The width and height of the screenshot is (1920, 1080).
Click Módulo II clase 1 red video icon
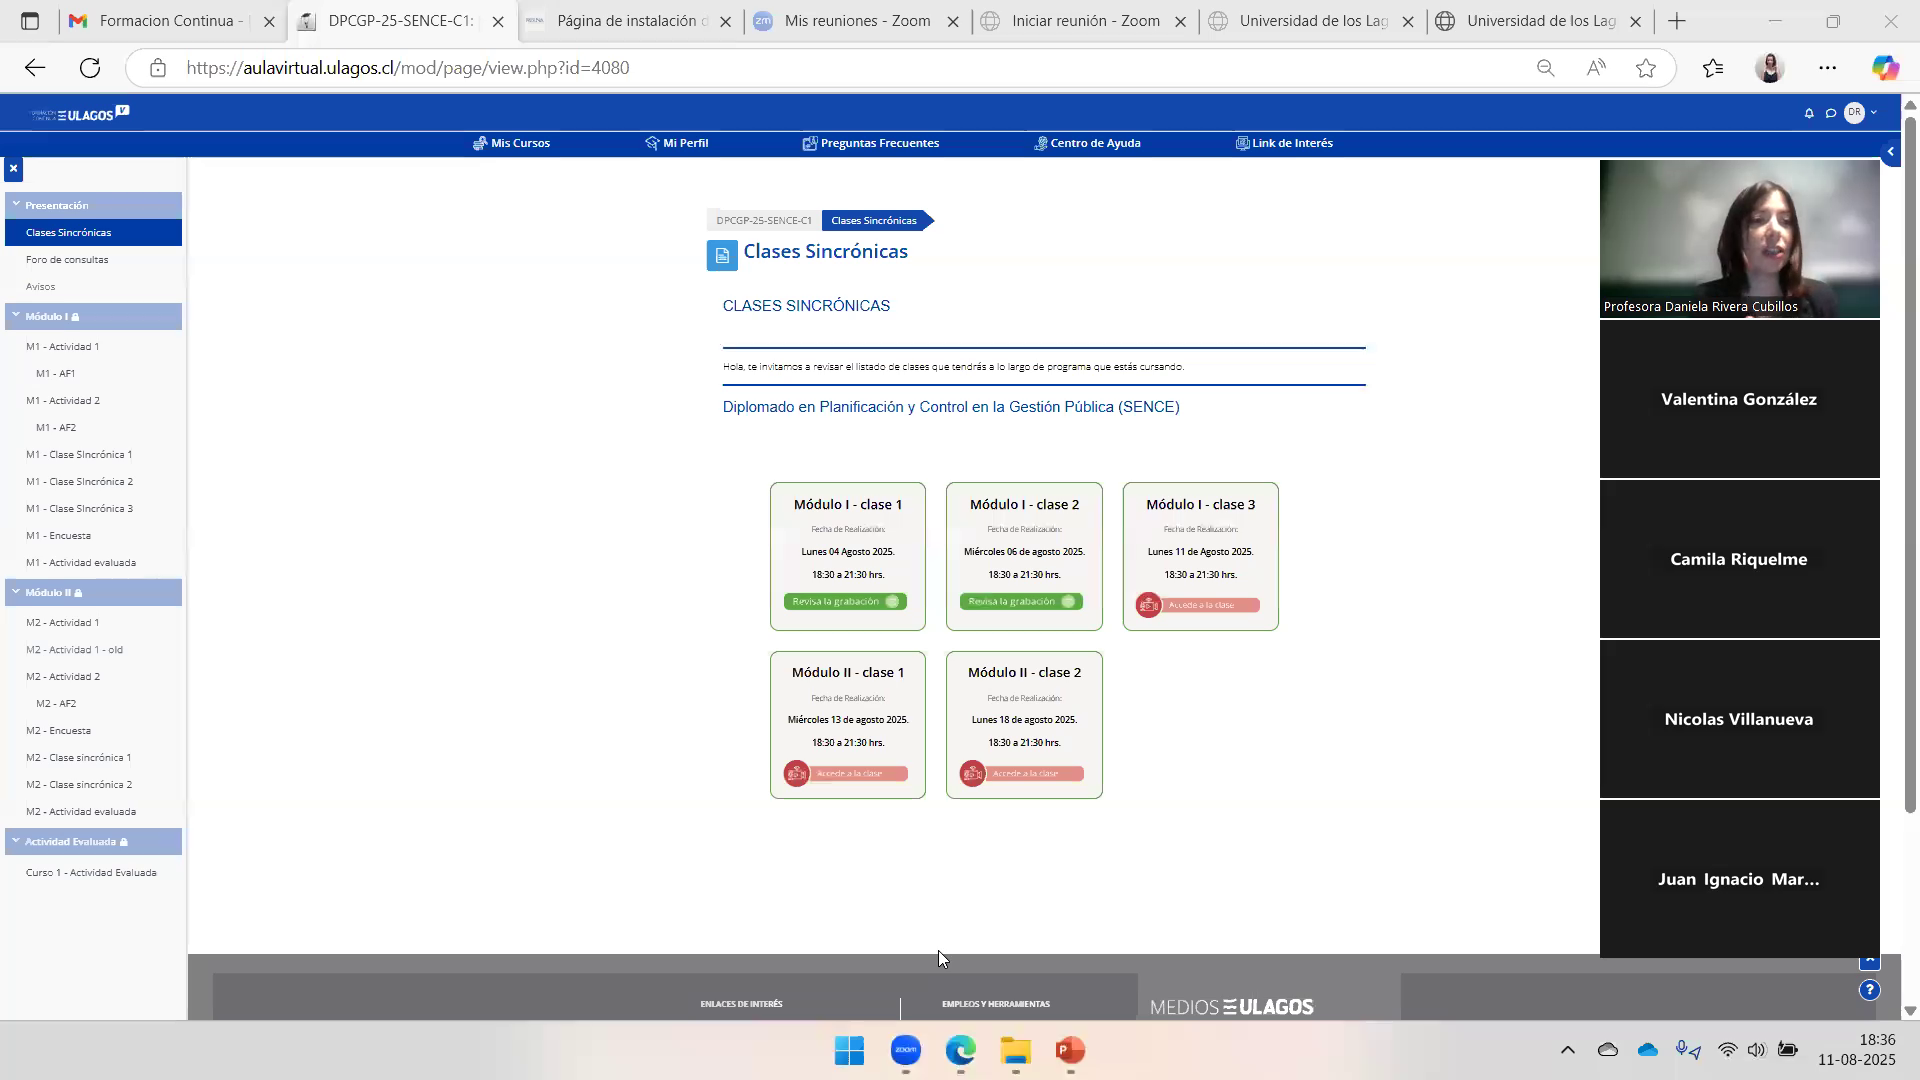(x=796, y=774)
